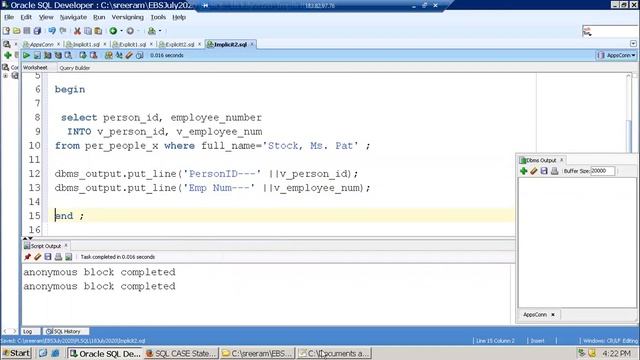This screenshot has width=640, height=360.
Task: Click the Undo arrow icon
Action: 52,31
